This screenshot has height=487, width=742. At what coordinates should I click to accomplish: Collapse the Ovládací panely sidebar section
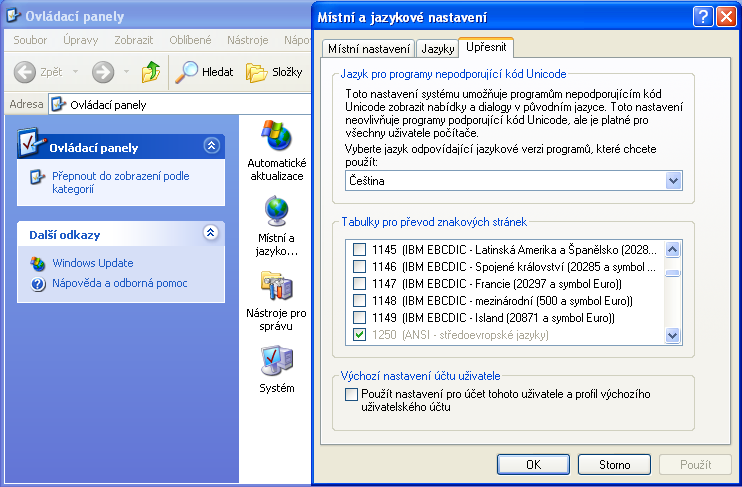pos(212,145)
